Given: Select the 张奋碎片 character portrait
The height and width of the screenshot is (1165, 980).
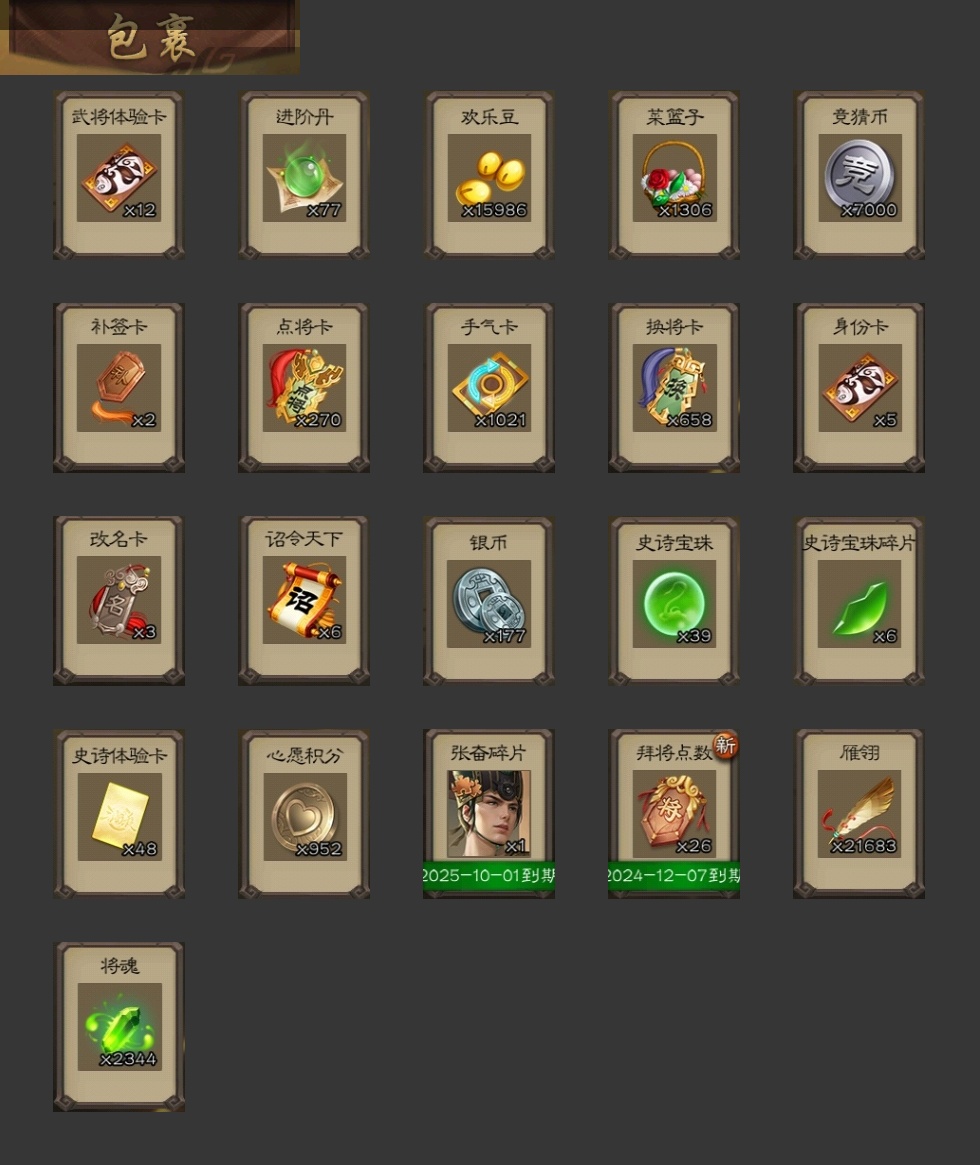Looking at the screenshot, I should click(489, 814).
